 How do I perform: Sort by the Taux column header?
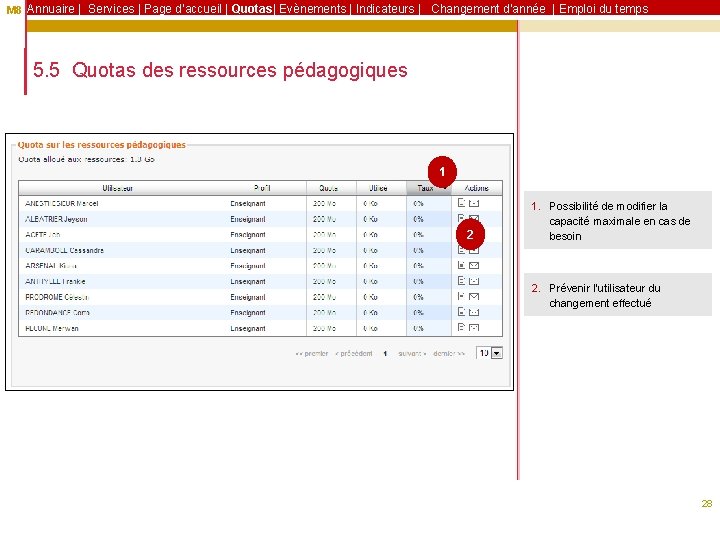tap(429, 188)
